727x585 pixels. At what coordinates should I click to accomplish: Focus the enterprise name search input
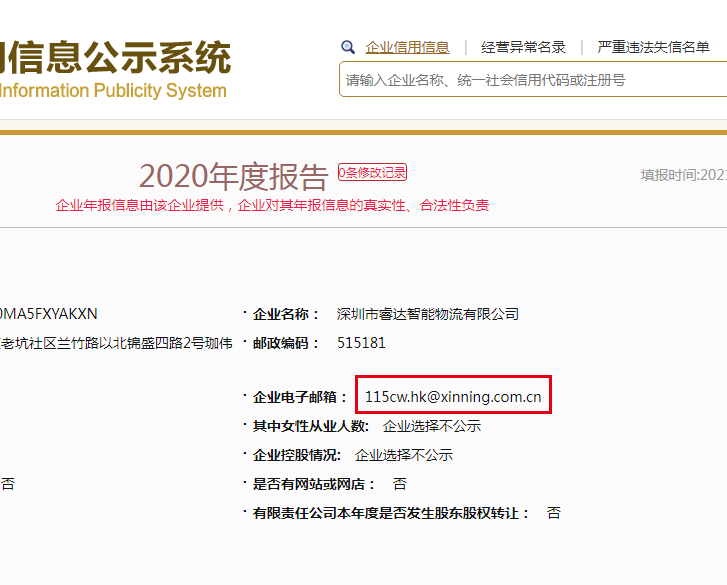click(x=533, y=79)
